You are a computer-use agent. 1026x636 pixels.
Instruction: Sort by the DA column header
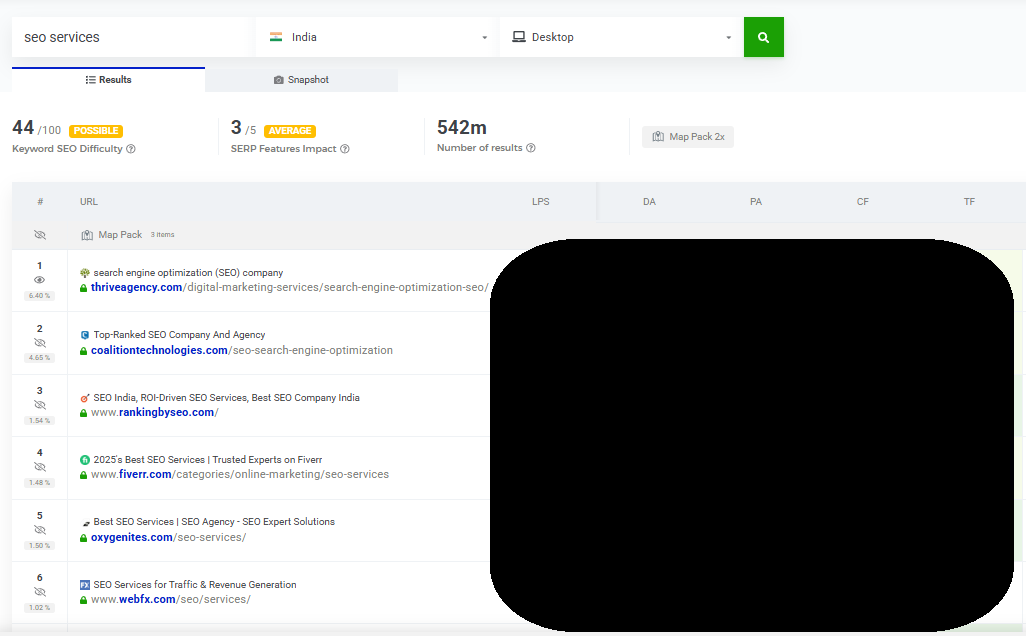coord(649,202)
